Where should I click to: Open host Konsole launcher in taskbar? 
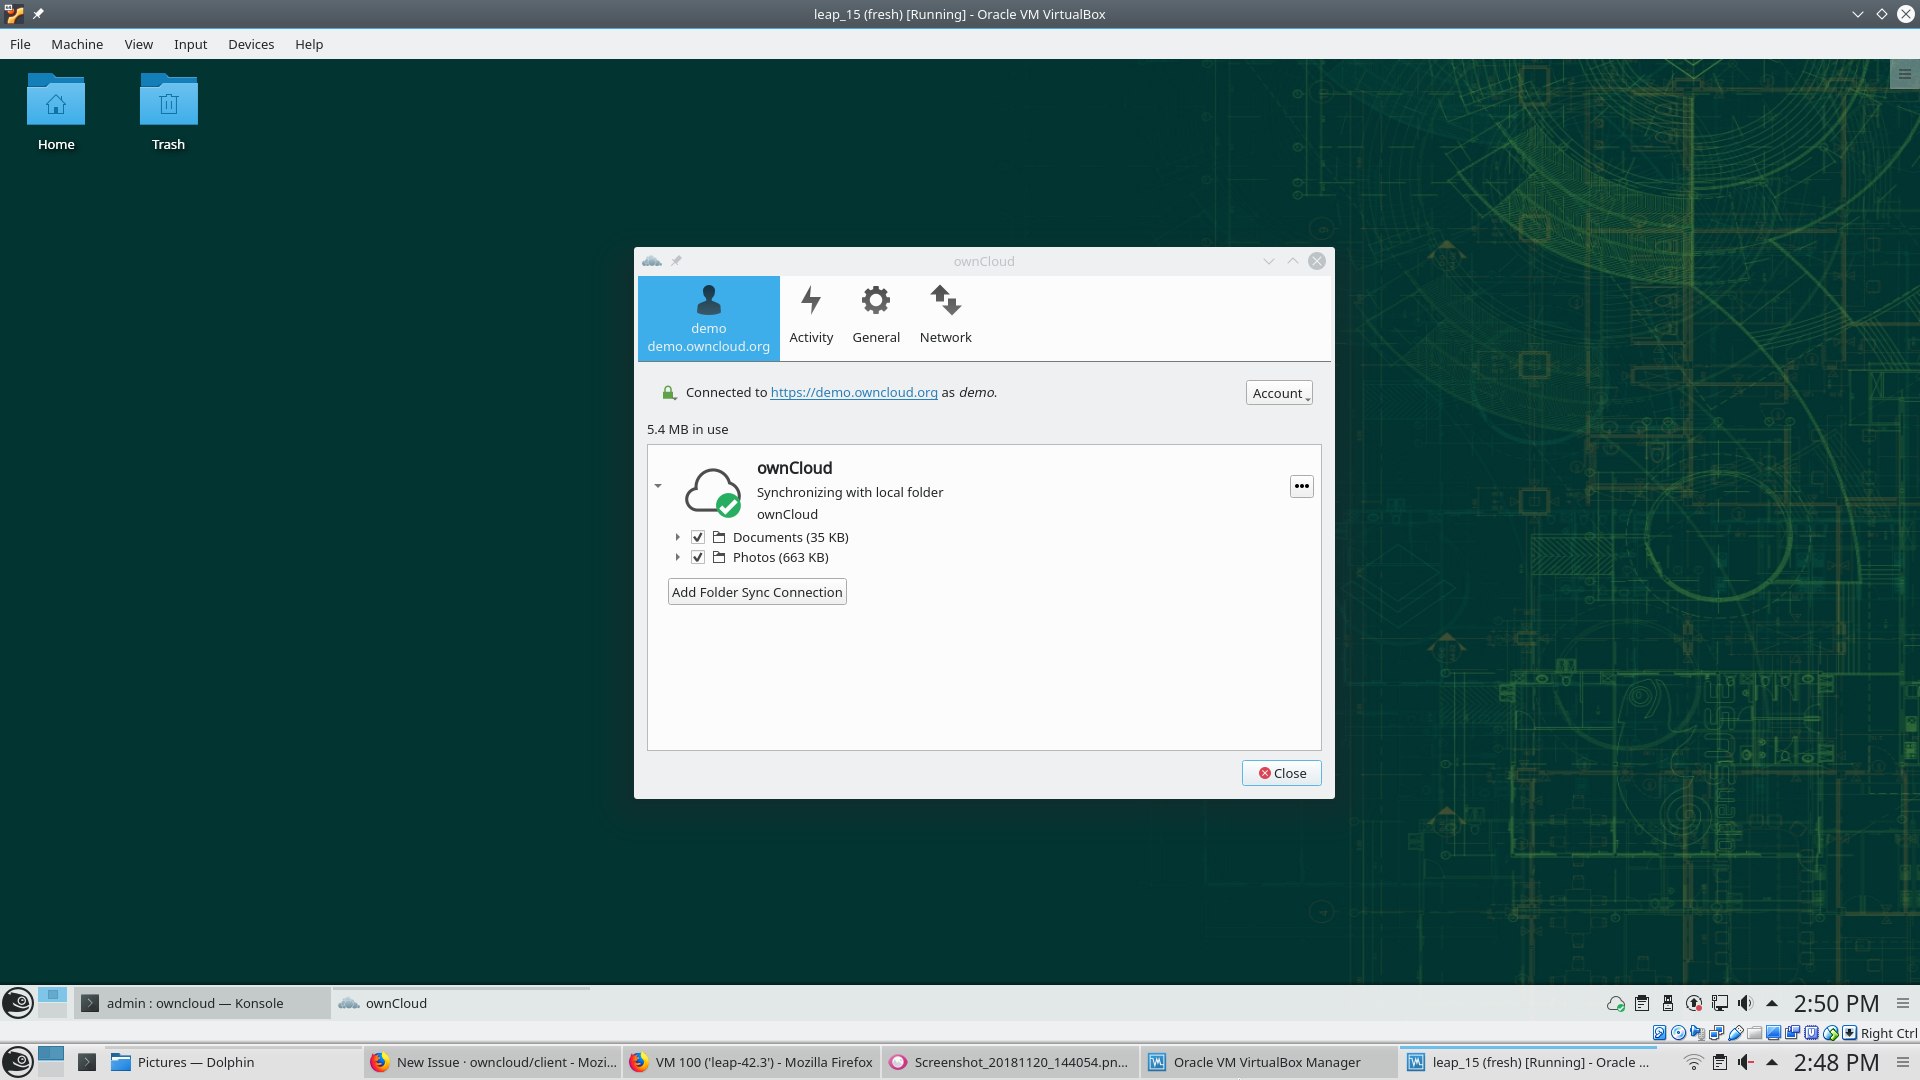point(87,1062)
